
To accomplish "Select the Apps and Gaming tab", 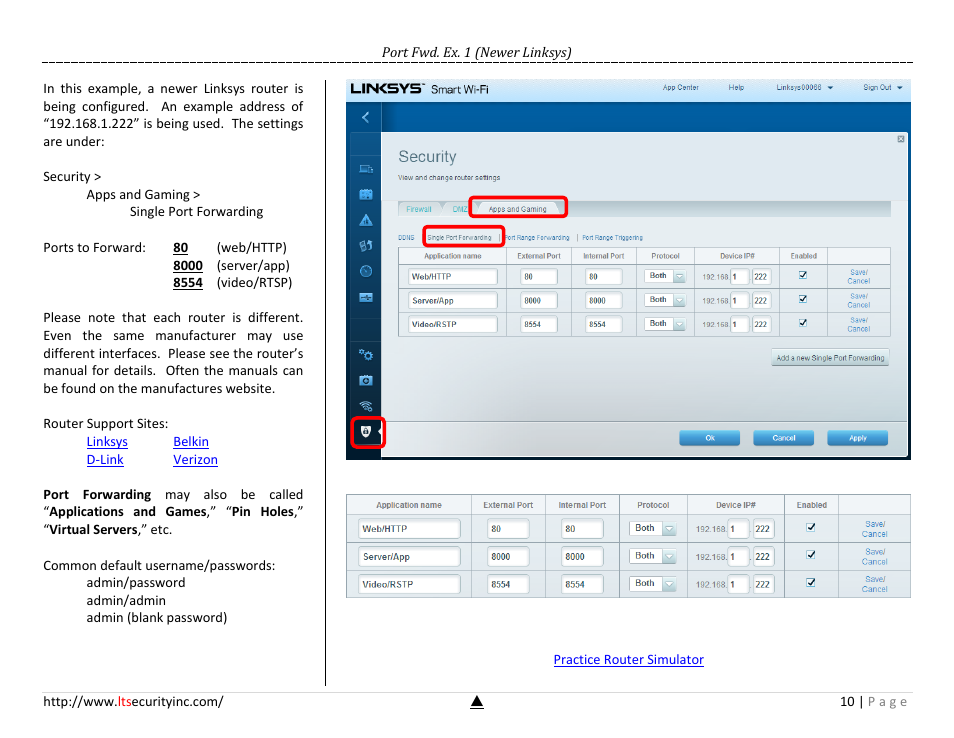I will [518, 209].
